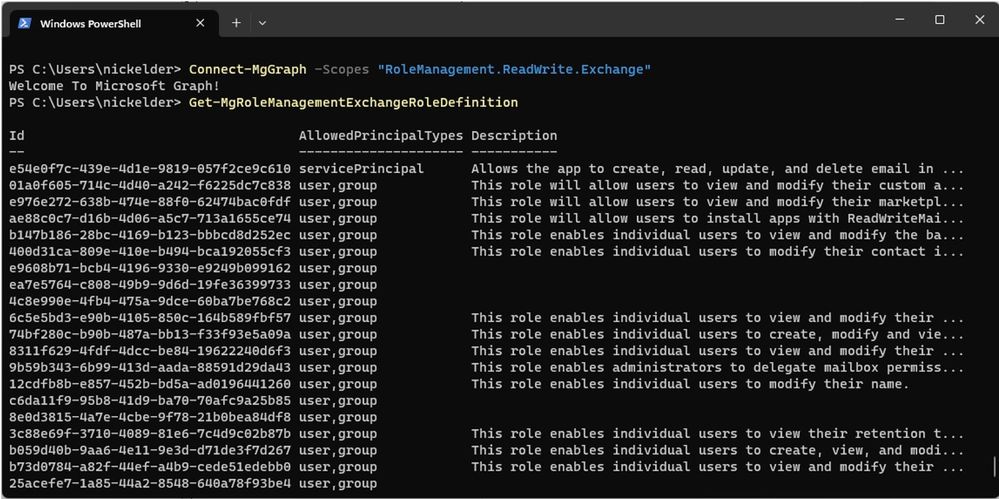The height and width of the screenshot is (499, 999).
Task: Click the Id 3c88e69f-3710-4089-81e6-7c4d9c02b87b
Action: [x=150, y=434]
